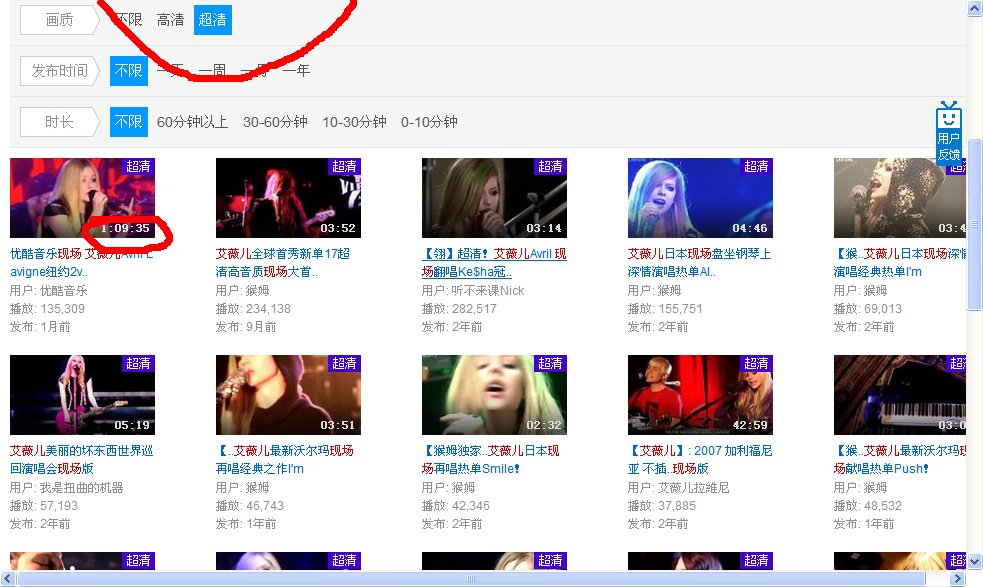983x587 pixels.
Task: Open the 1:09:35 优酷音乐现场 video thumbnail
Action: pyautogui.click(x=82, y=198)
